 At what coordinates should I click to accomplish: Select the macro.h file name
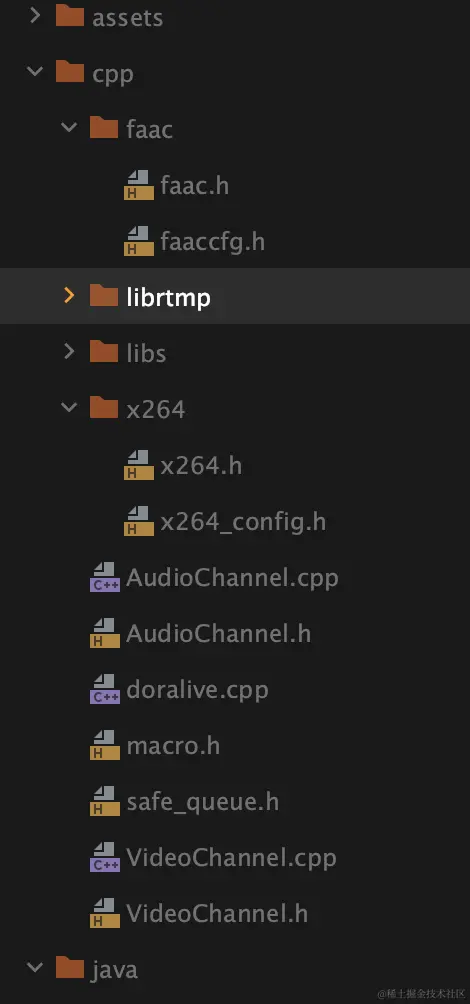(173, 746)
